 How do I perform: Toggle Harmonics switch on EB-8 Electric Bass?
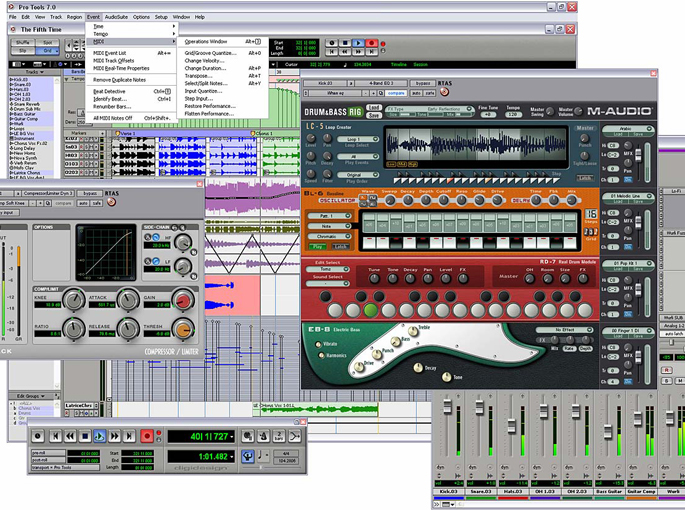point(322,355)
